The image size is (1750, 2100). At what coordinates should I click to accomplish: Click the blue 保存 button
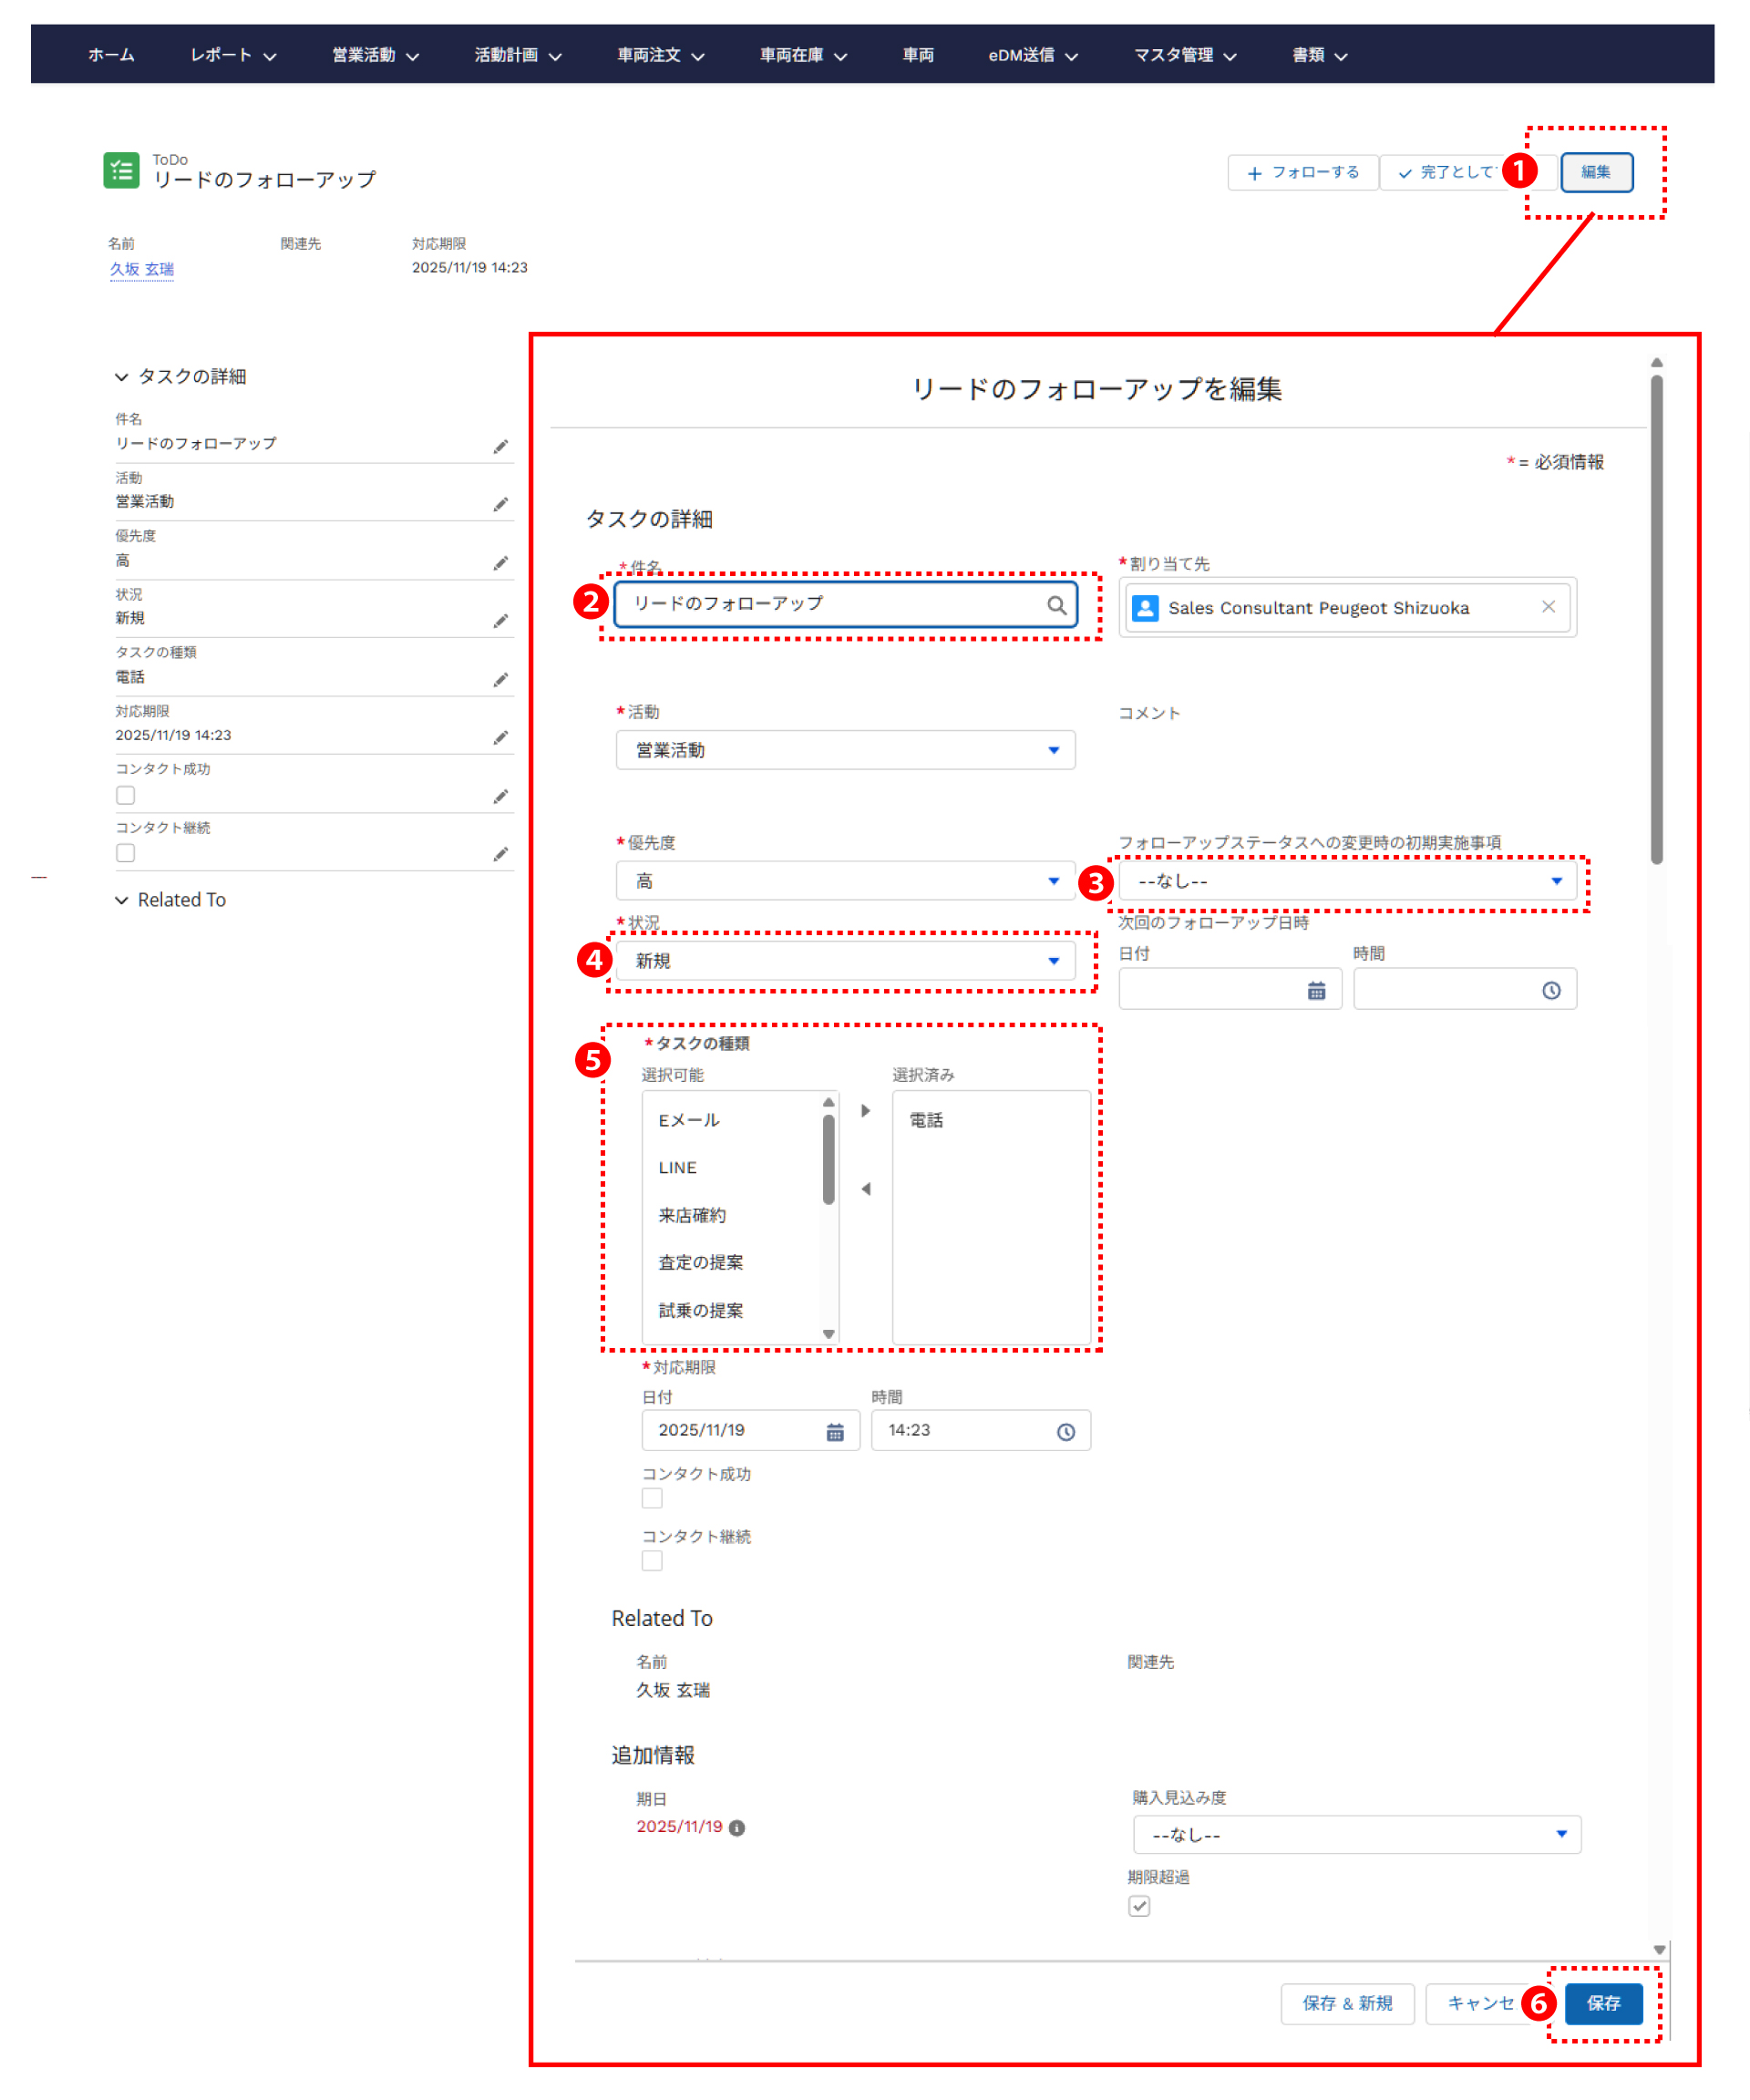point(1603,2003)
